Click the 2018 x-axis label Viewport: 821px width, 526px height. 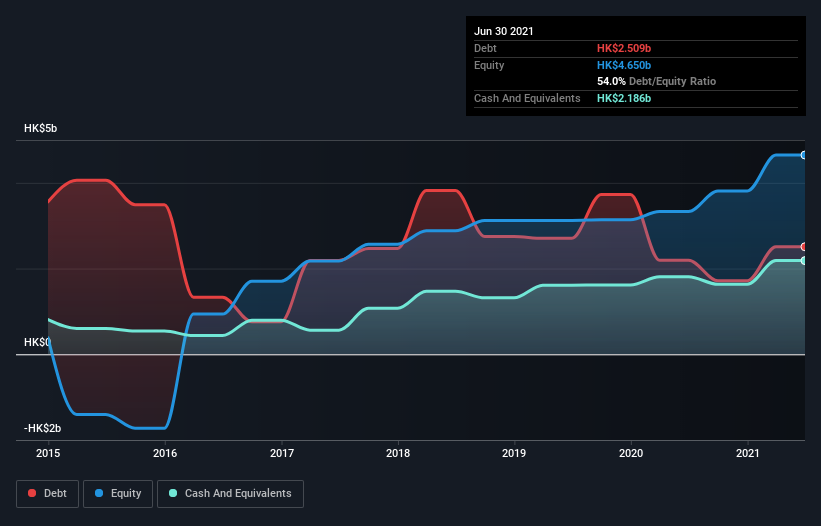pos(398,453)
